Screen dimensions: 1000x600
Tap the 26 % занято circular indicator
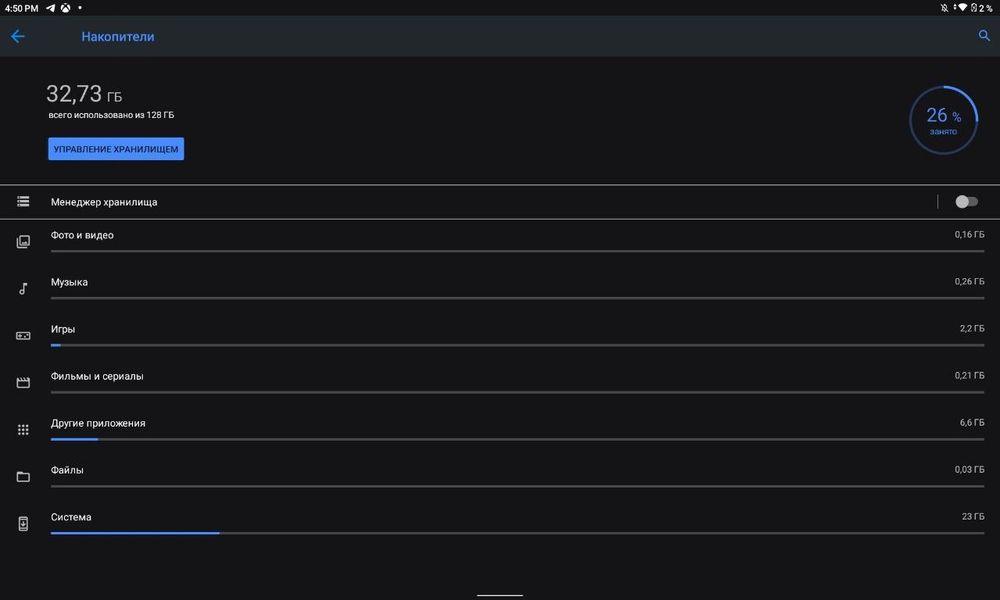point(943,120)
